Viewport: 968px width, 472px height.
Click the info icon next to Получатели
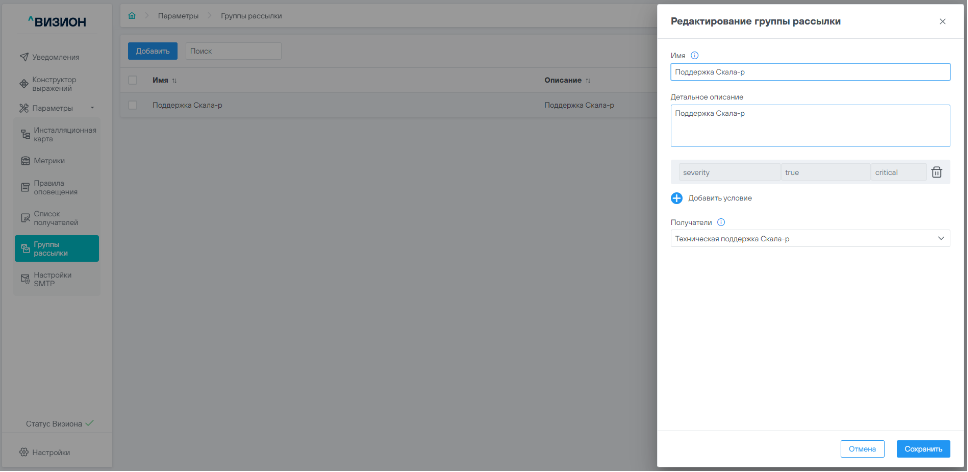pyautogui.click(x=721, y=223)
